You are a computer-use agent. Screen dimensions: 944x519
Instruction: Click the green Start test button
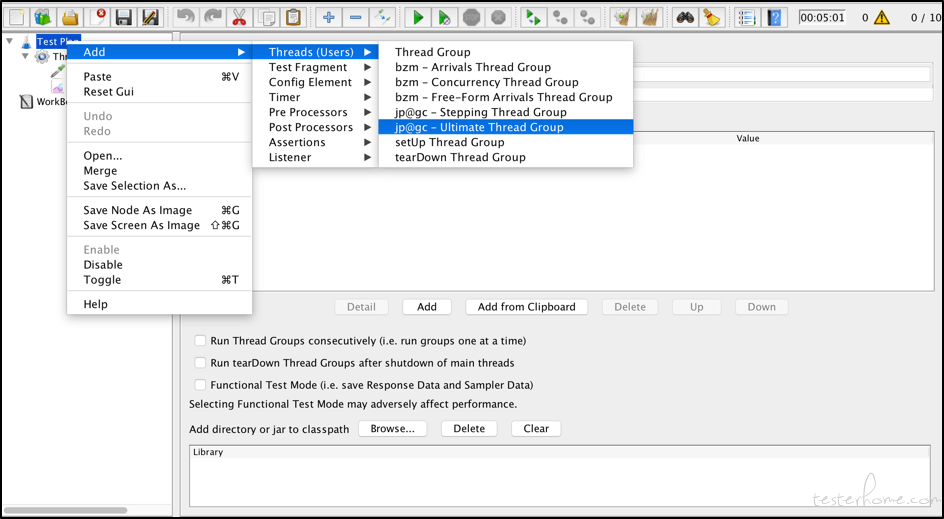pos(418,17)
